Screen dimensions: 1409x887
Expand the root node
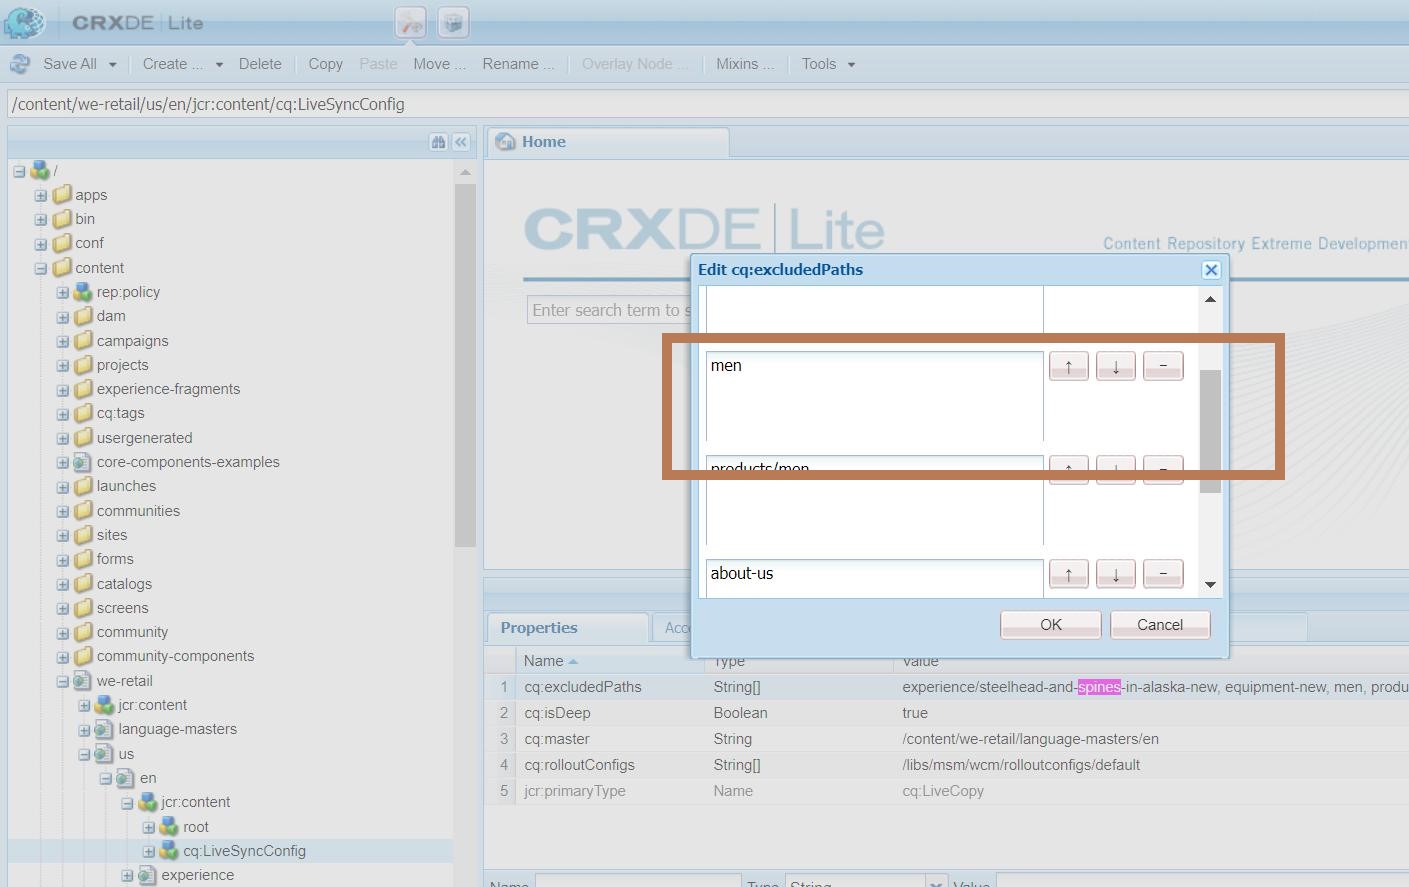[149, 827]
